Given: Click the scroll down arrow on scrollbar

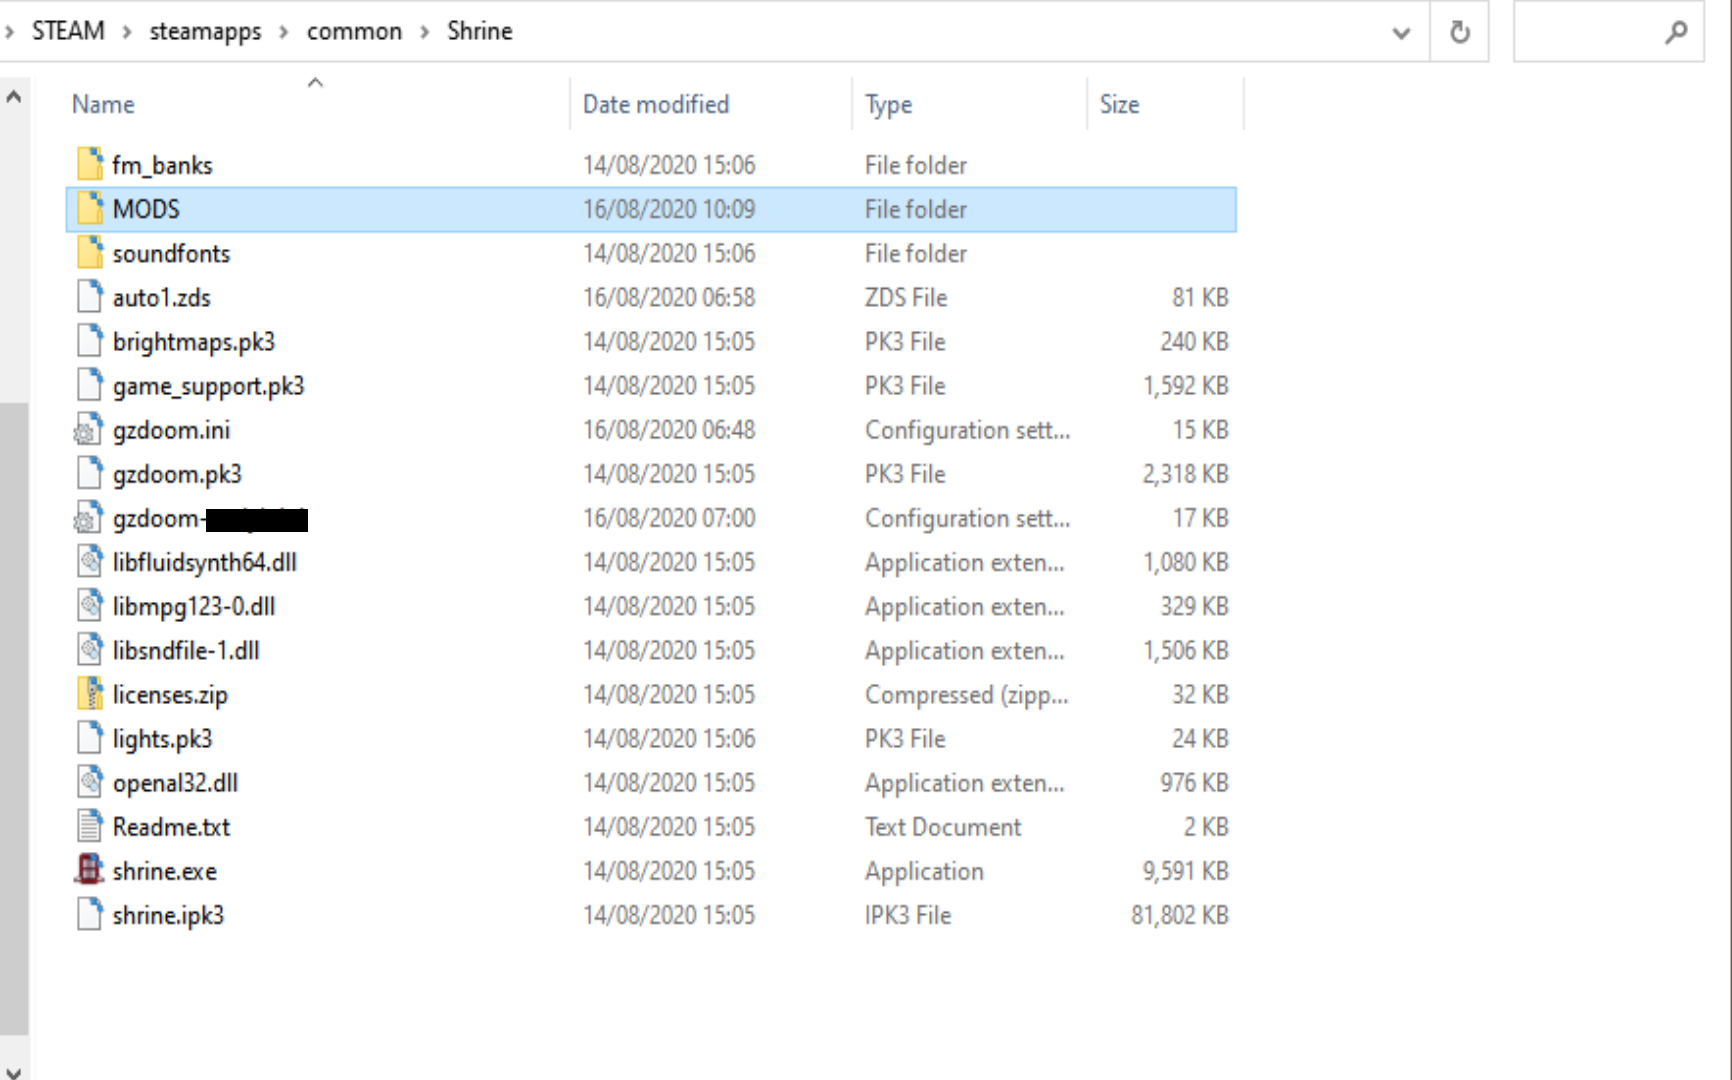Looking at the screenshot, I should pos(14,1071).
